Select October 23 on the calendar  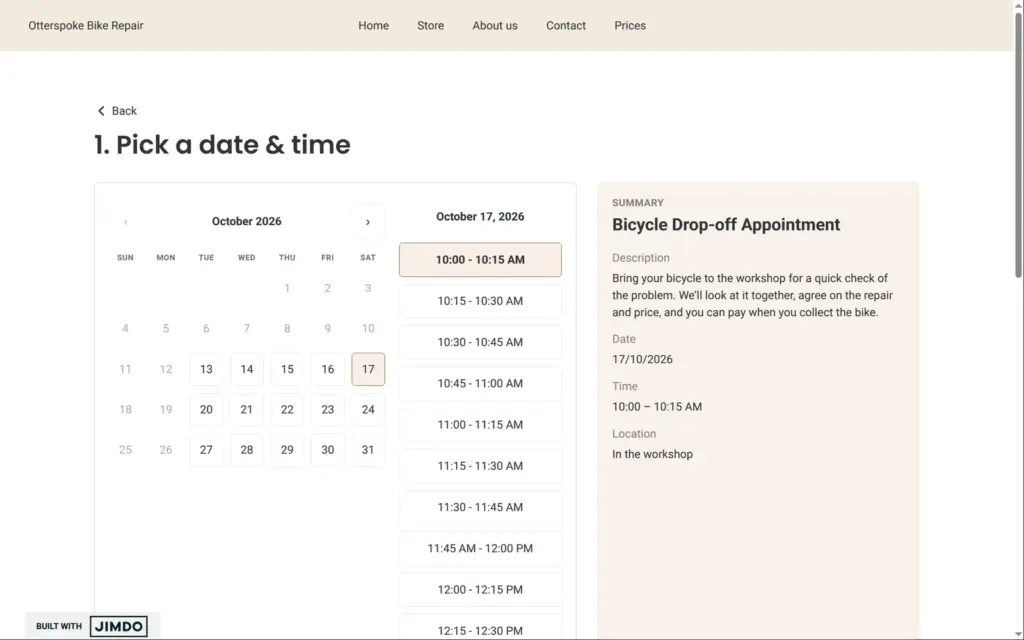click(x=328, y=409)
